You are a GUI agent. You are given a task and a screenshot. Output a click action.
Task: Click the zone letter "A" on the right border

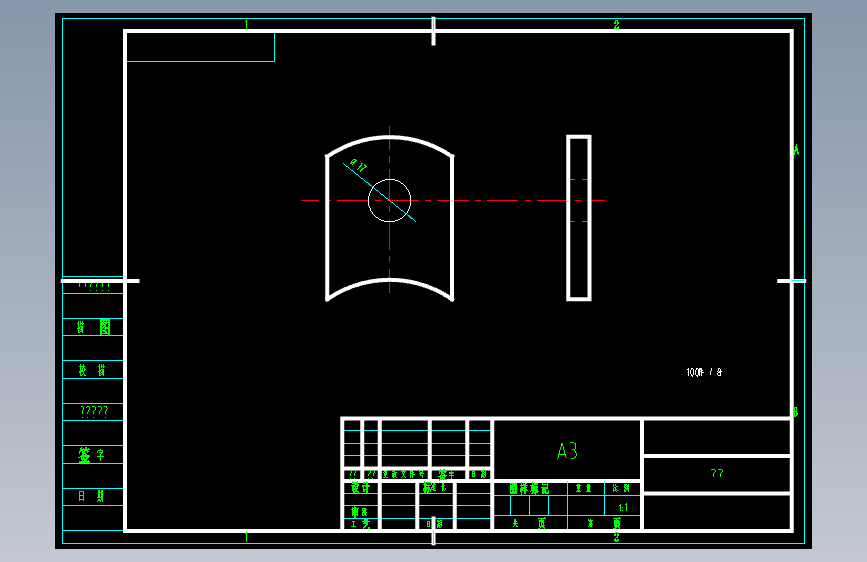pyautogui.click(x=796, y=150)
